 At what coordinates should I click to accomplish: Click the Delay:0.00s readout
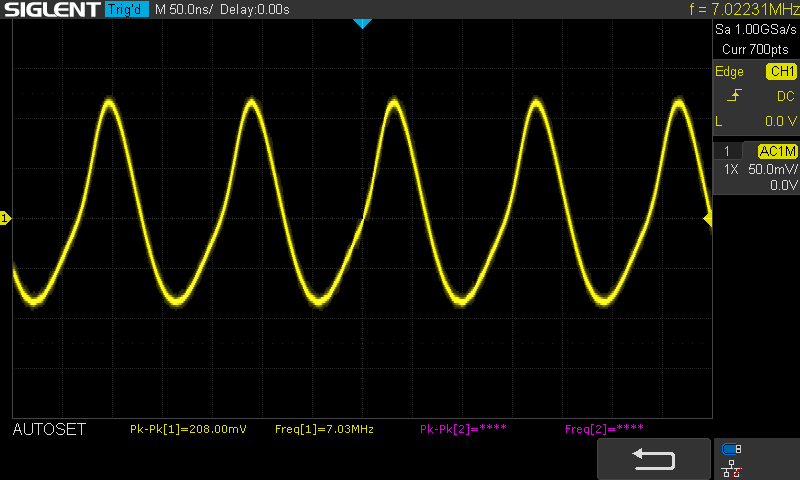click(x=255, y=10)
